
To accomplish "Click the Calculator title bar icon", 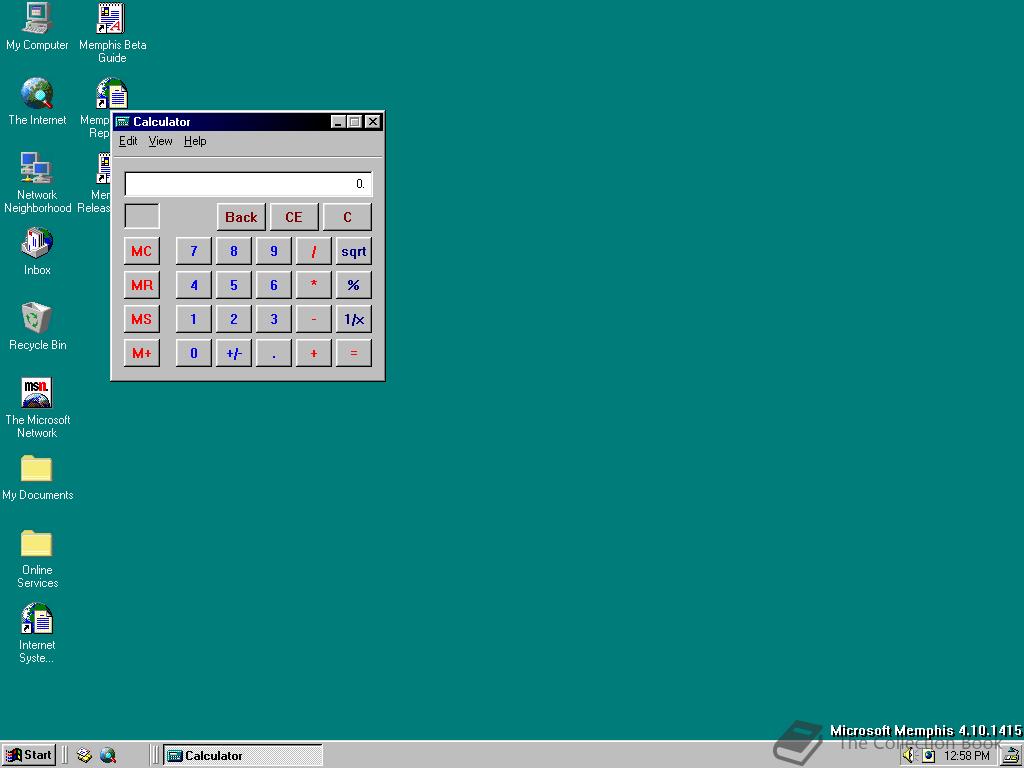I will pyautogui.click(x=122, y=121).
